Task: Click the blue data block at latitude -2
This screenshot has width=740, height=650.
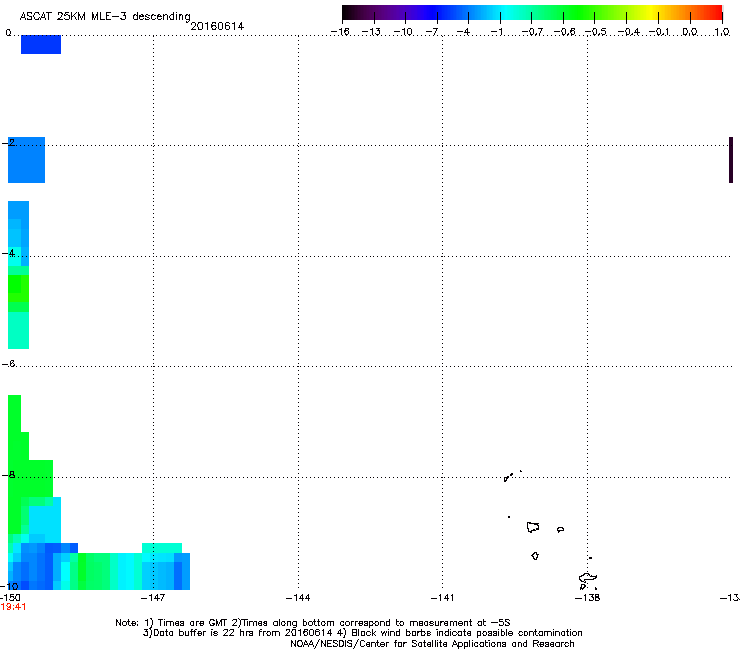Action: click(26, 160)
